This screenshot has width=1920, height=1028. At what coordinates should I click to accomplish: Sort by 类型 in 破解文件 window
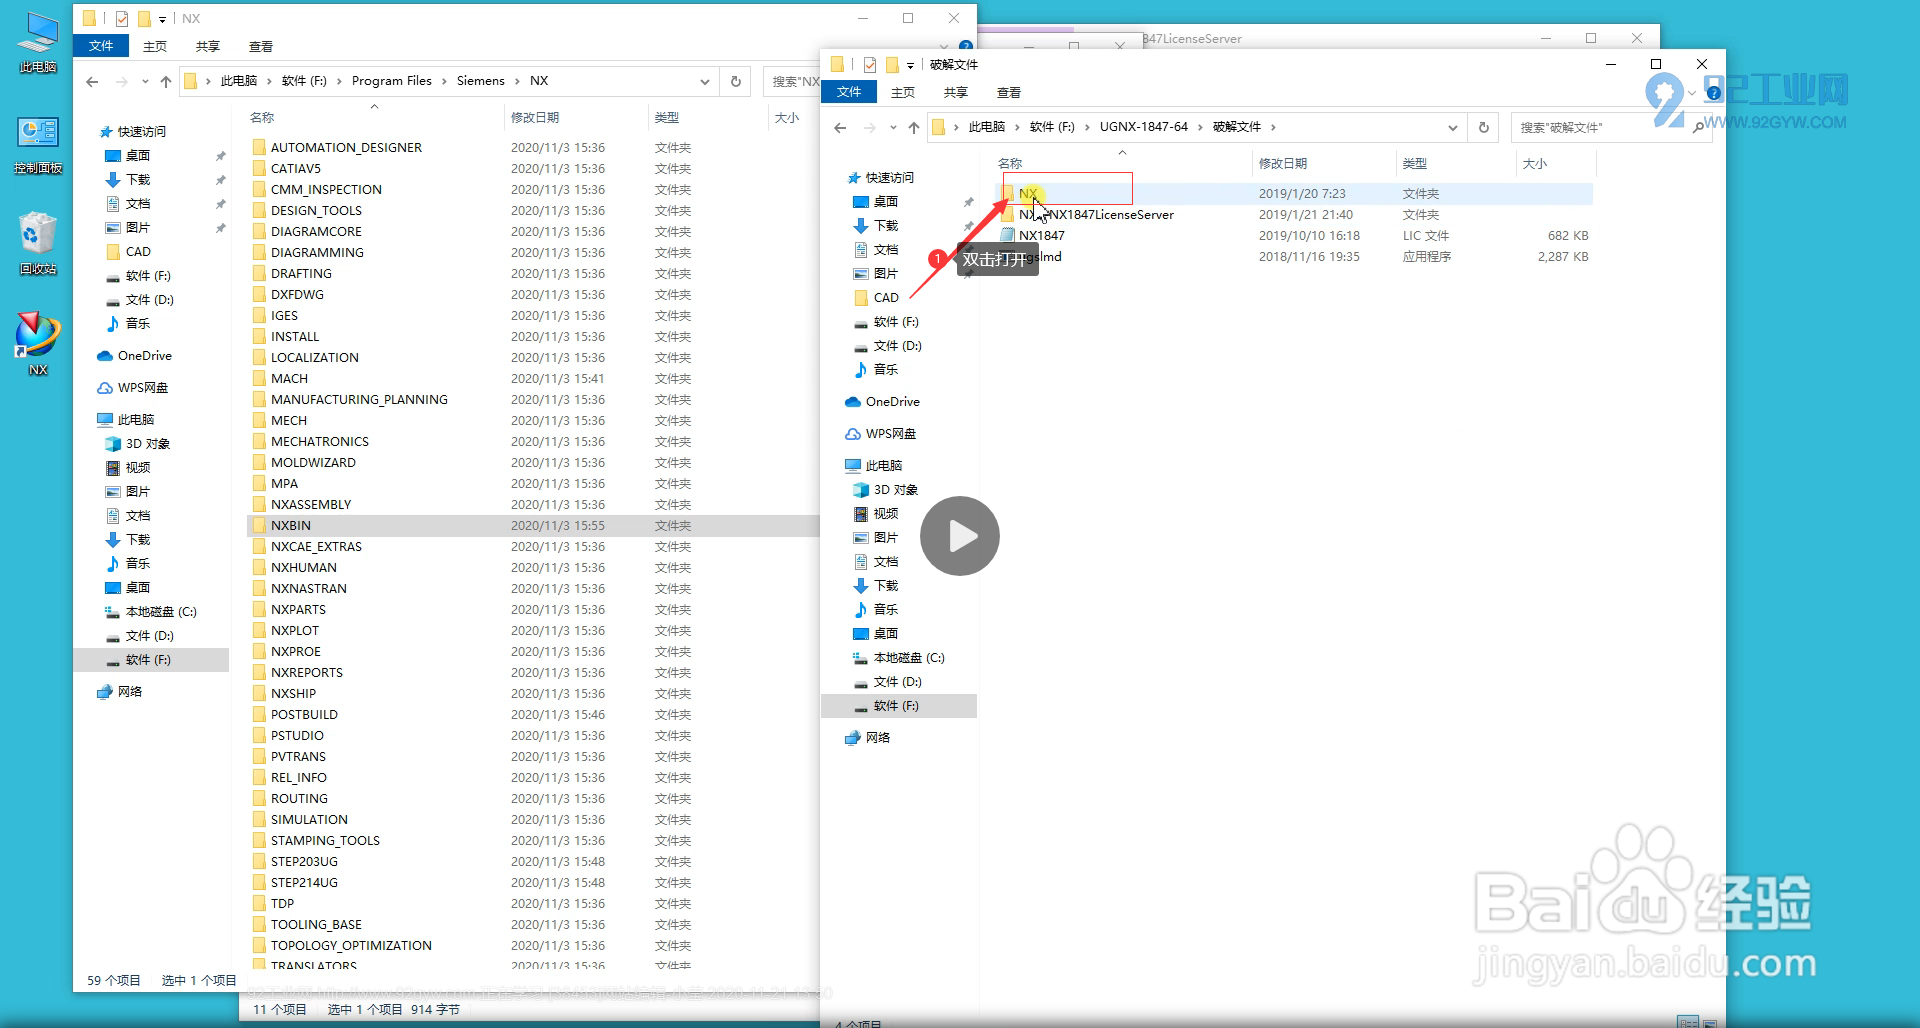coord(1415,163)
